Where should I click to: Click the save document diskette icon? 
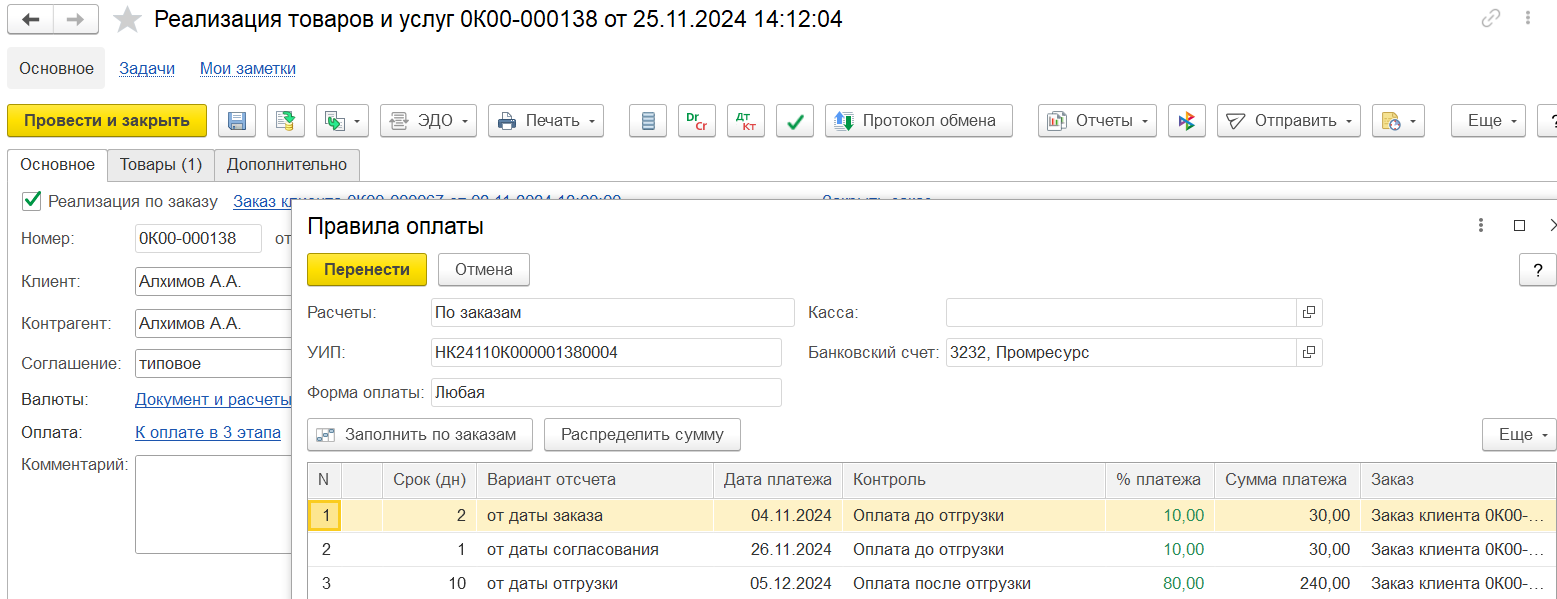click(x=238, y=121)
